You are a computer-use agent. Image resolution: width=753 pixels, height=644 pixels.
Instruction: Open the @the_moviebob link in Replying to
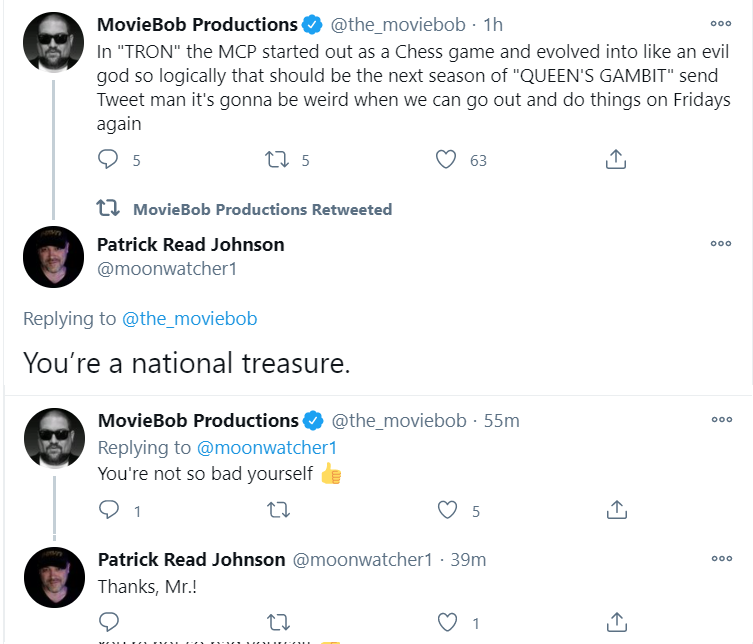pyautogui.click(x=190, y=319)
